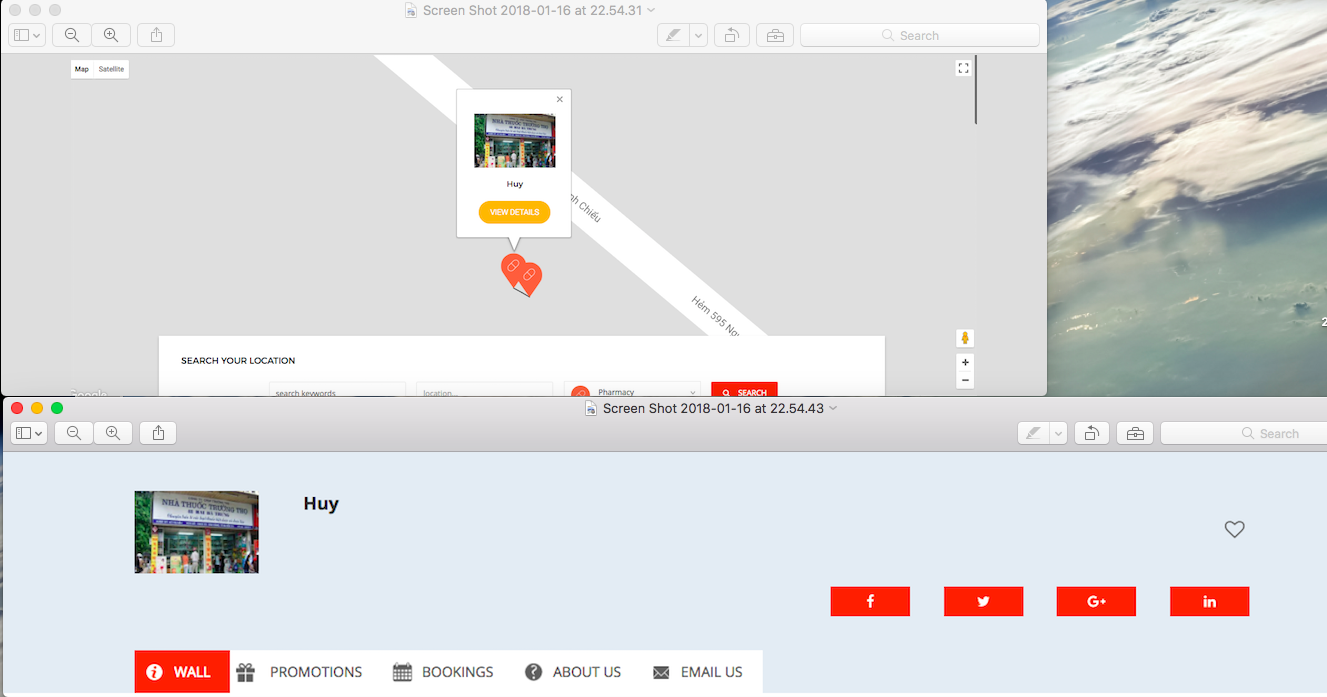This screenshot has width=1327, height=697.
Task: Drop the Street View pegman on the map
Action: coord(965,338)
